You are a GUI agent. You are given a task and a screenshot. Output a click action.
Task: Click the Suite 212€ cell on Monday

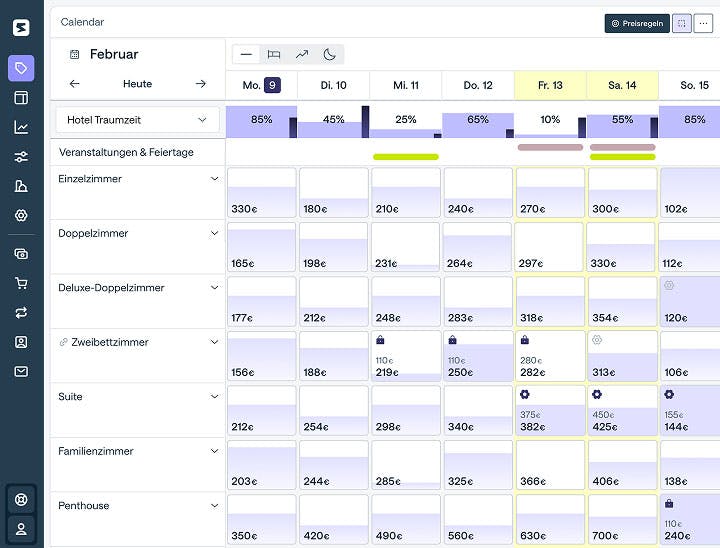coord(262,411)
